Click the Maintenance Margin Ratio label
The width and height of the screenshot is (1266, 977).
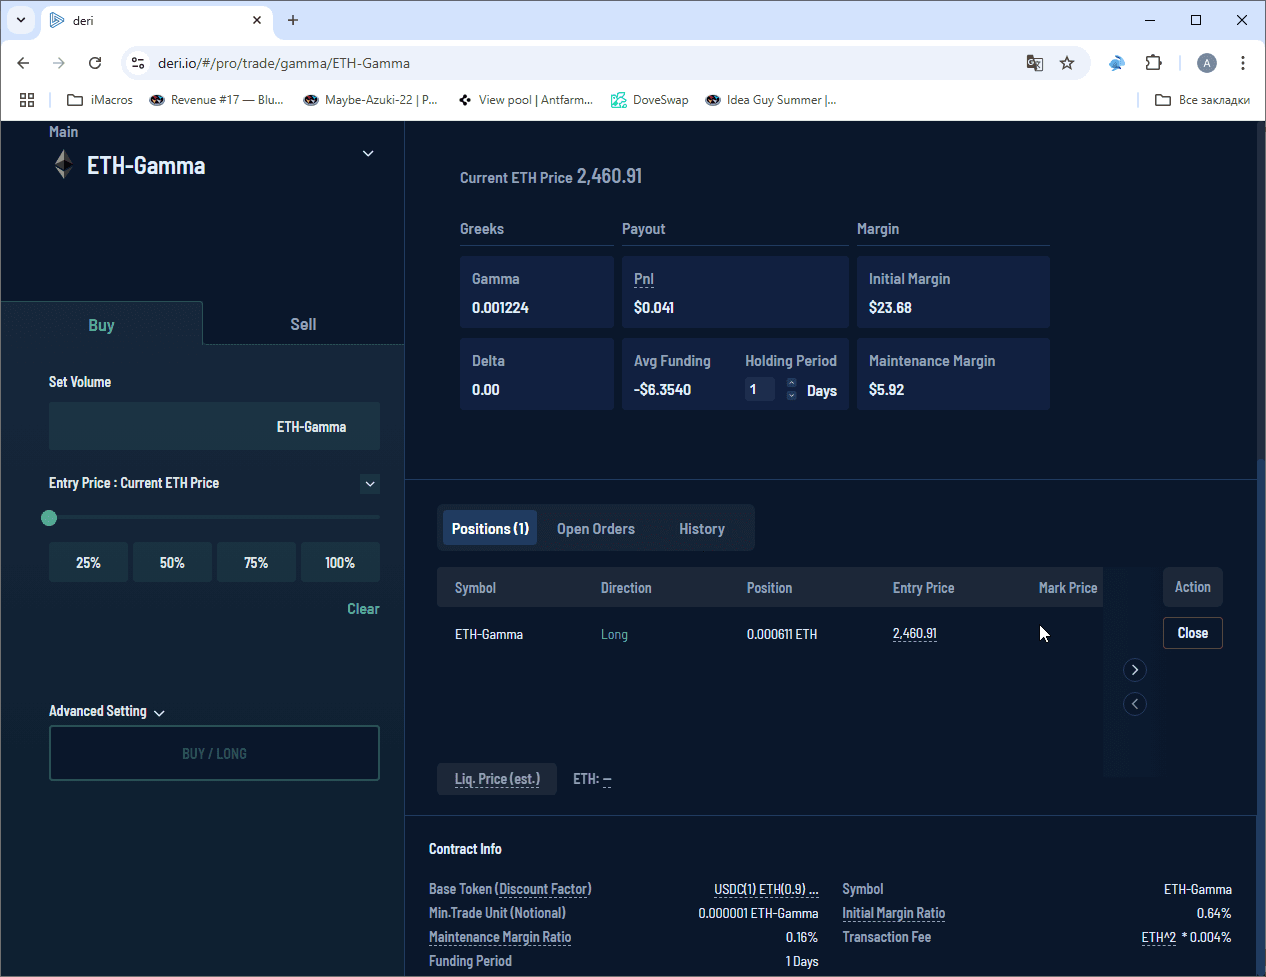(x=500, y=937)
